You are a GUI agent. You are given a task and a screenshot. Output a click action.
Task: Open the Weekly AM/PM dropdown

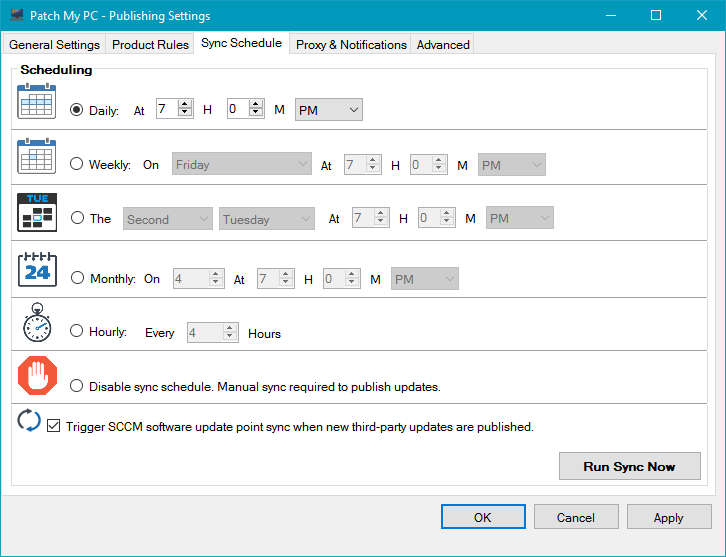point(512,165)
